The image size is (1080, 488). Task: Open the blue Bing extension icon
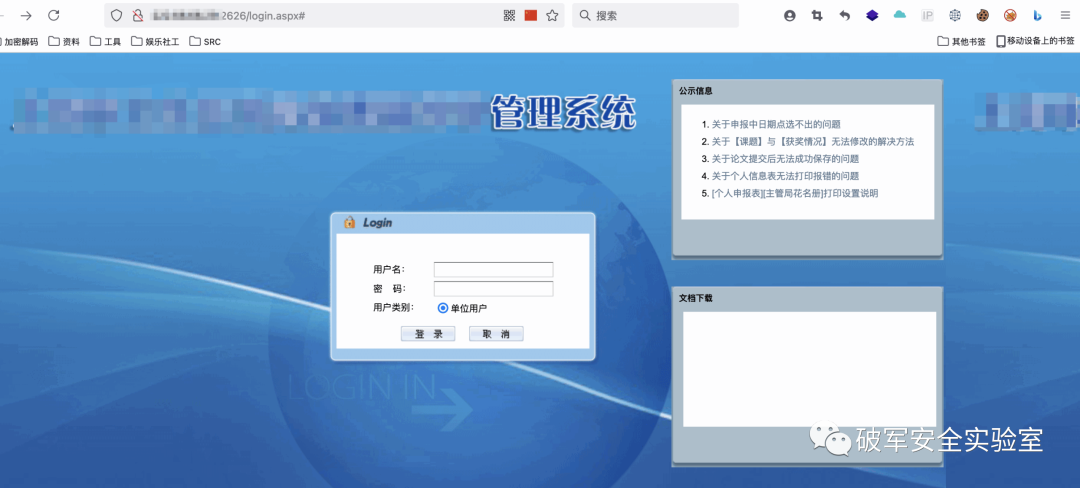coord(1037,16)
